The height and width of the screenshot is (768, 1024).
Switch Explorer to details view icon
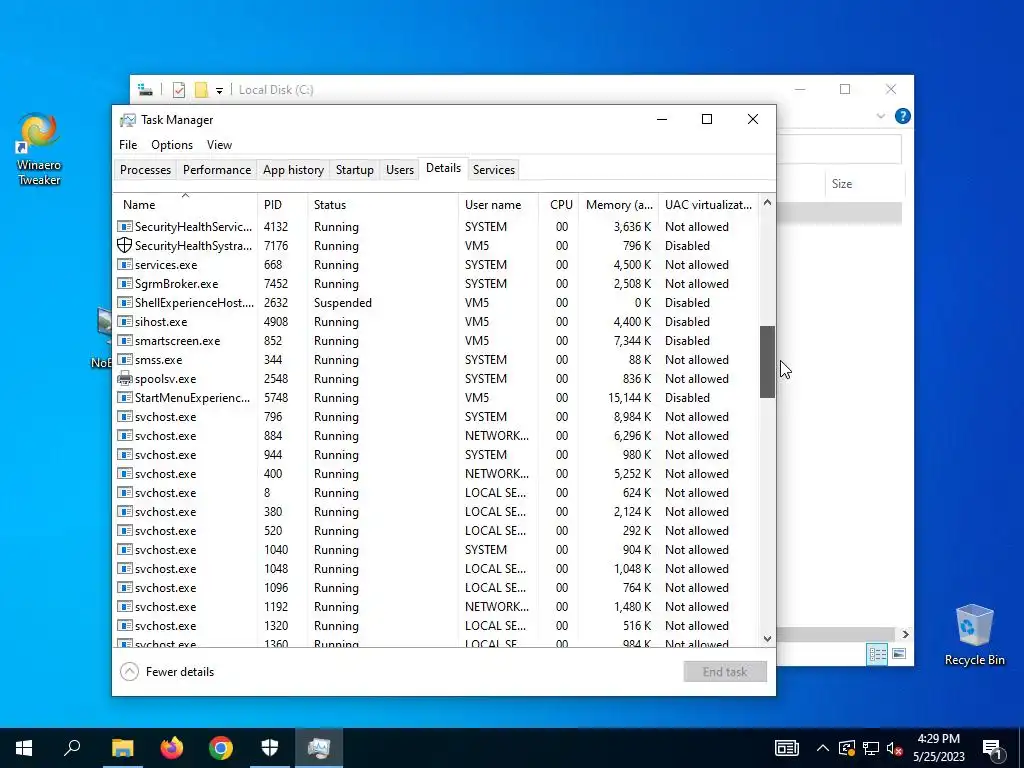tap(877, 654)
